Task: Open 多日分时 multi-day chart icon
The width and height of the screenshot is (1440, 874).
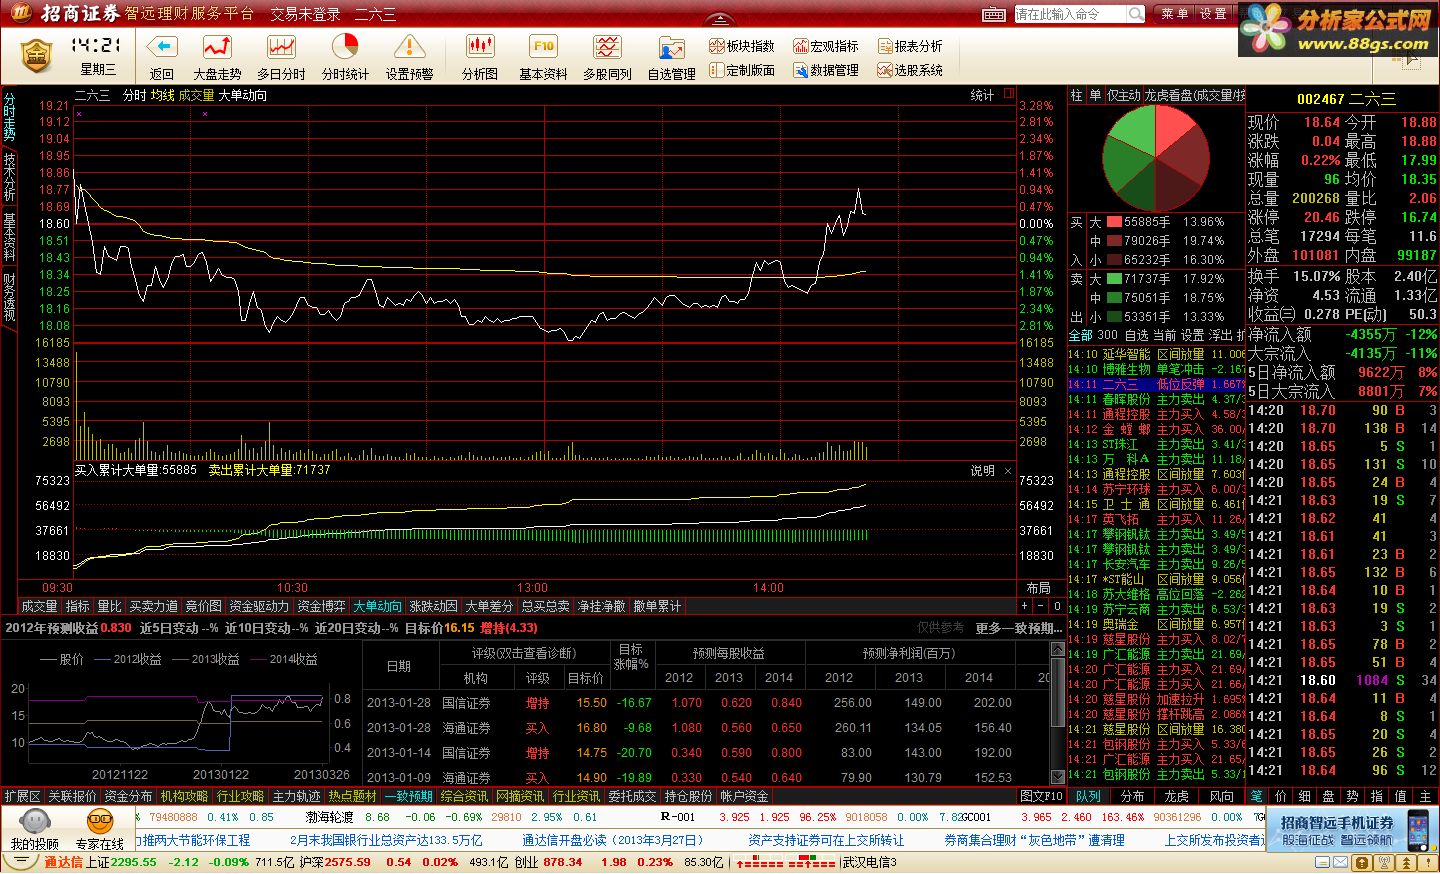Action: 281,47
